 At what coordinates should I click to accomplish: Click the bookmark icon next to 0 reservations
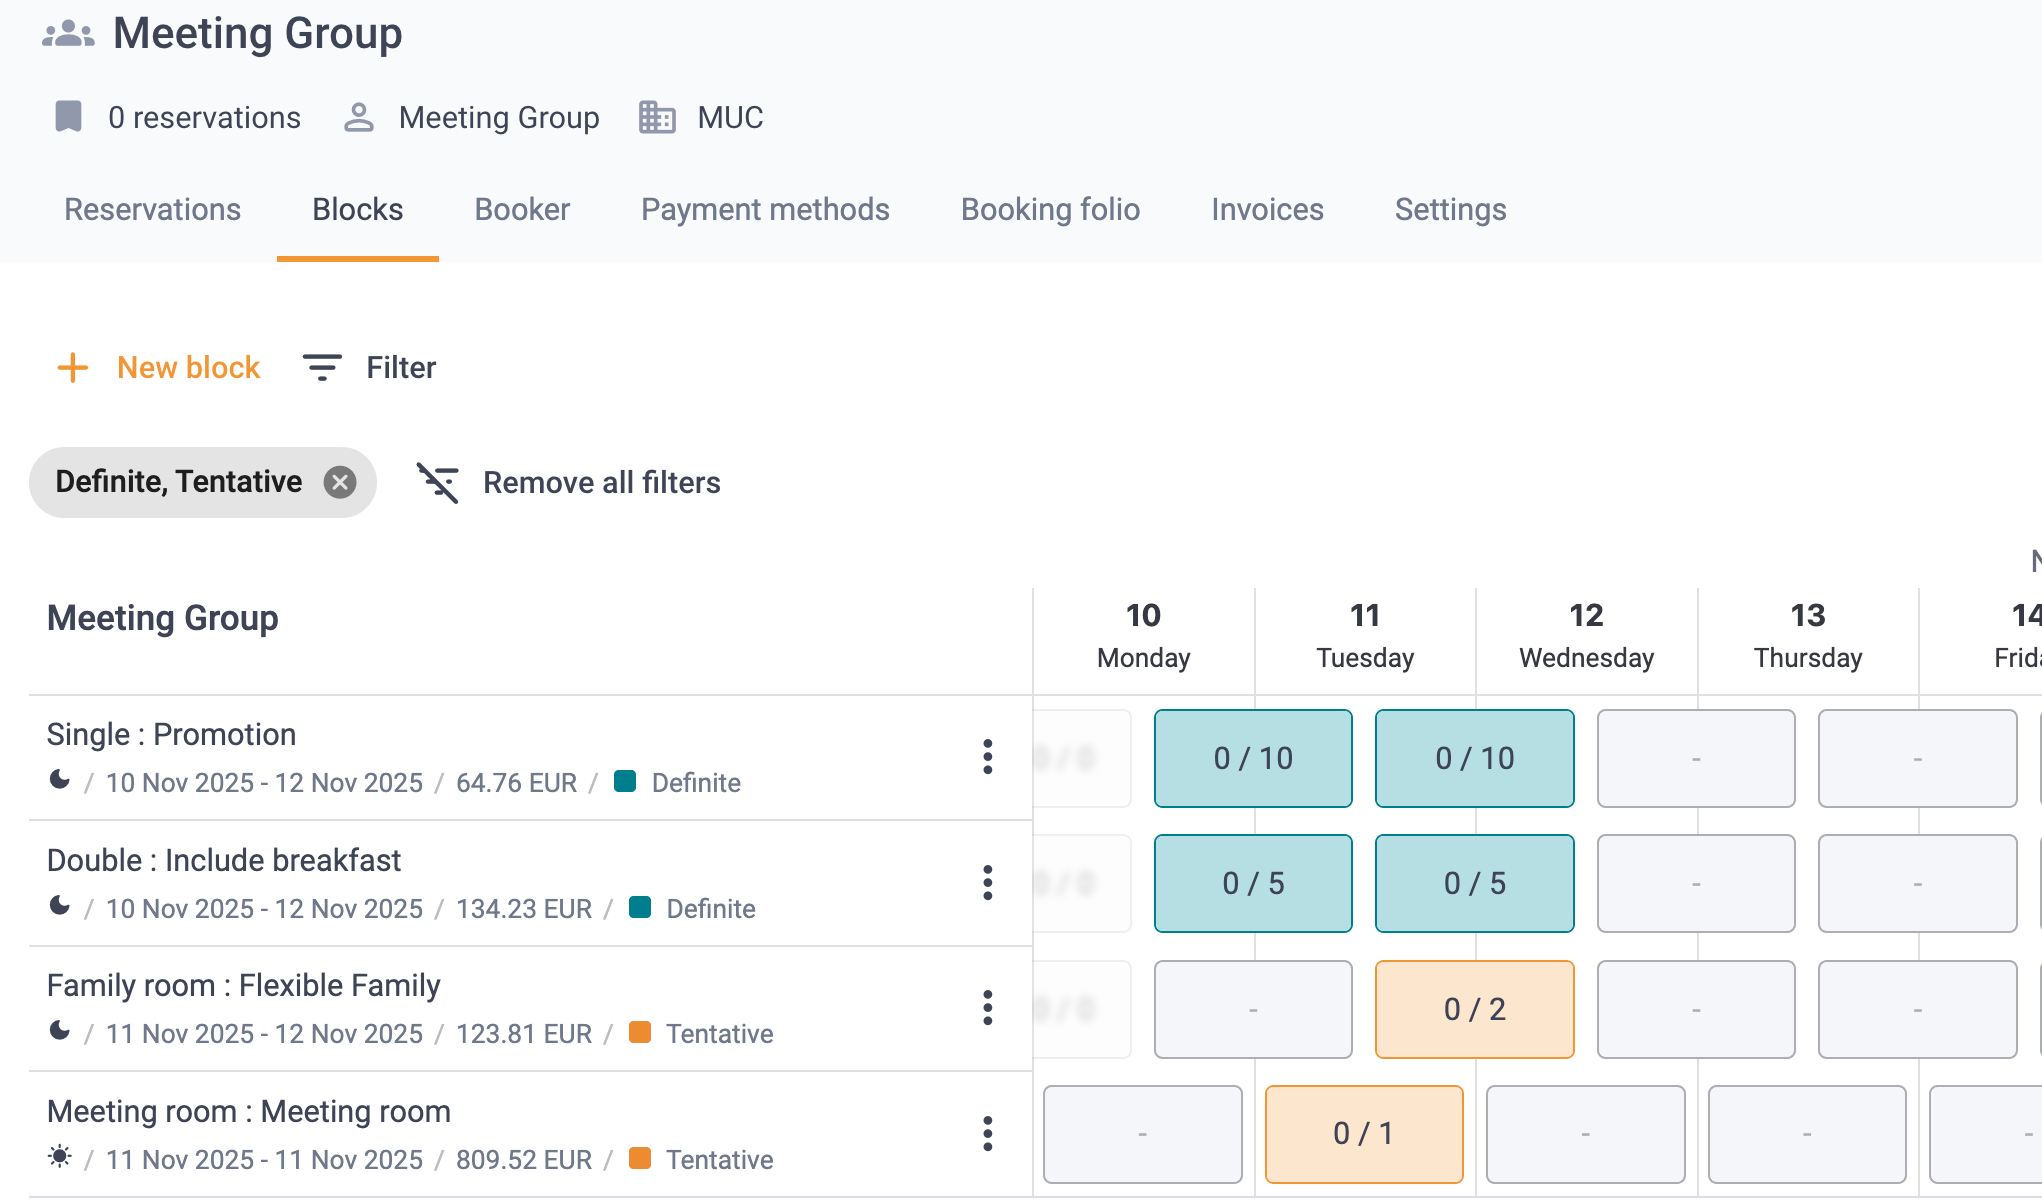pos(68,117)
